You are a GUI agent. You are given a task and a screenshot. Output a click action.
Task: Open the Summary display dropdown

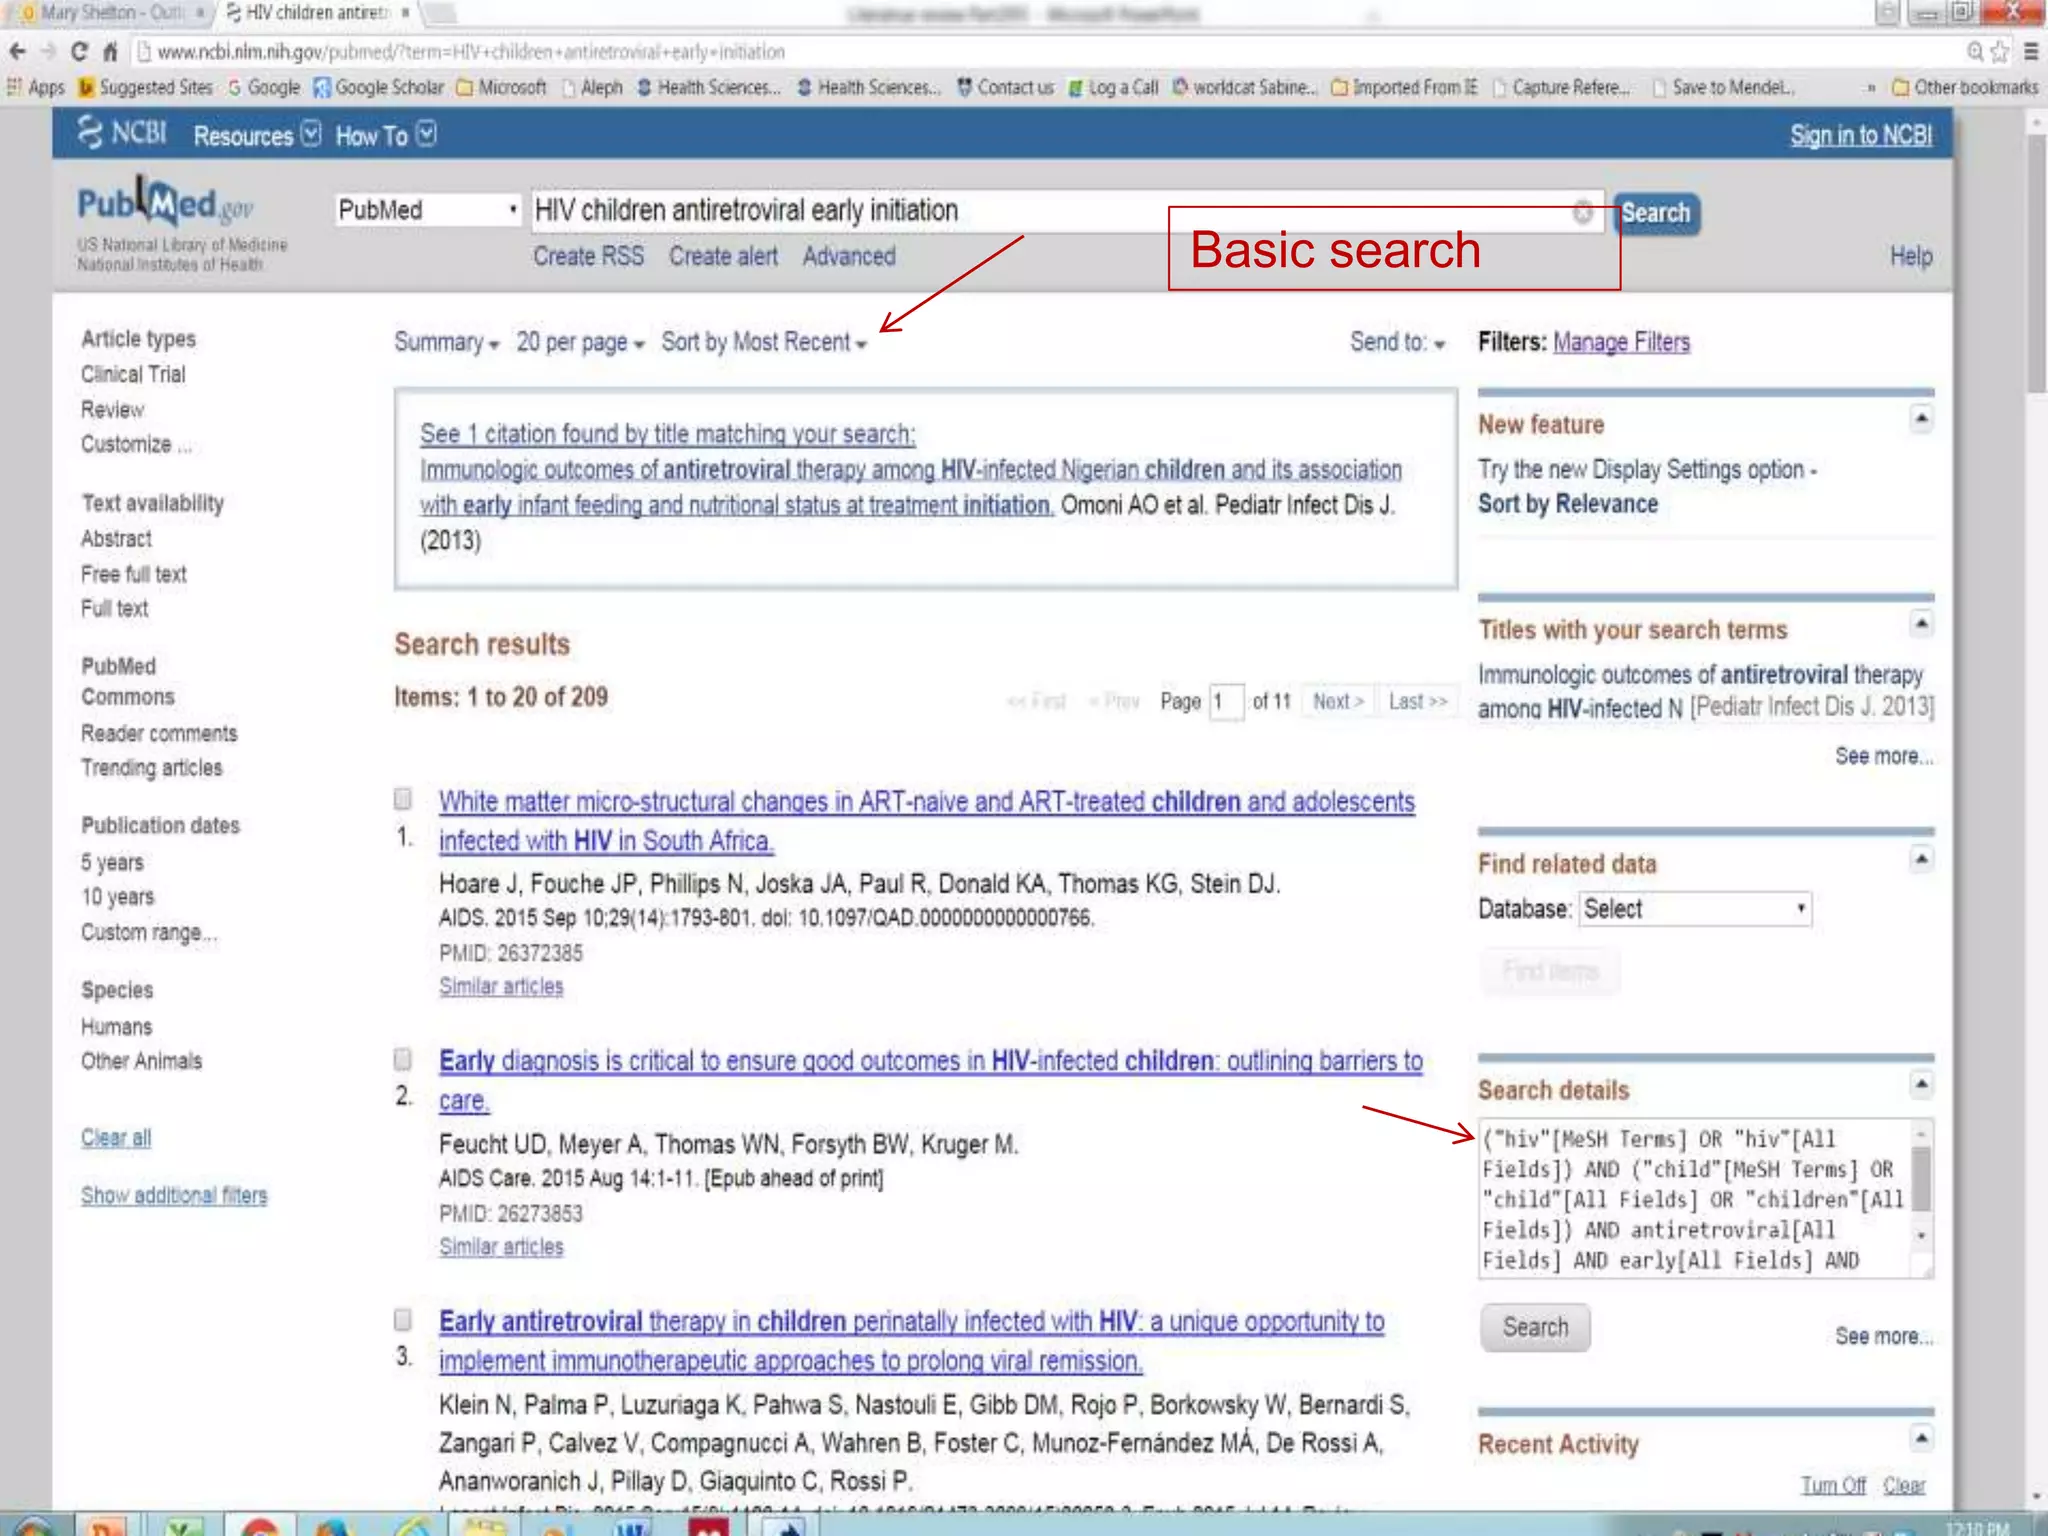[x=446, y=342]
